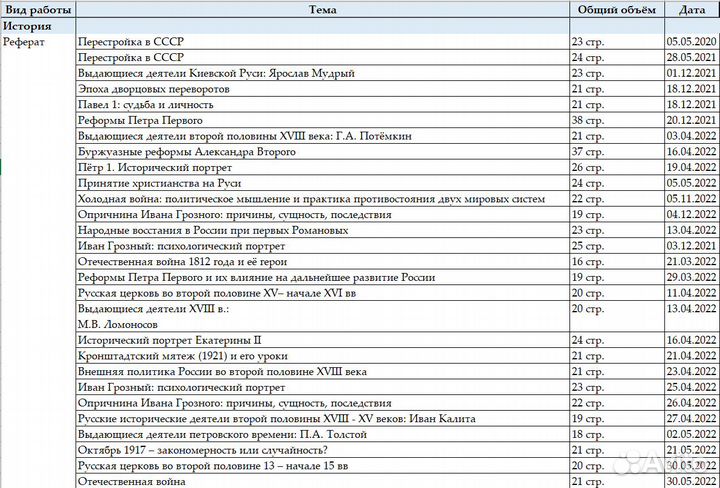Click 'Павел 1: судьба и личность'
Screen dimensions: 720x488
(322, 104)
